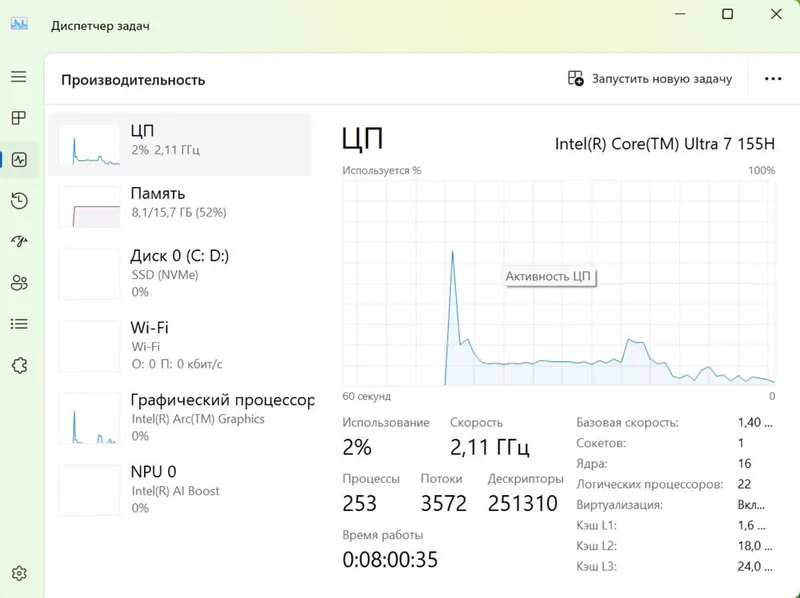This screenshot has height=598, width=800.
Task: Select Диск 0 (C: D:) entry
Action: click(180, 274)
